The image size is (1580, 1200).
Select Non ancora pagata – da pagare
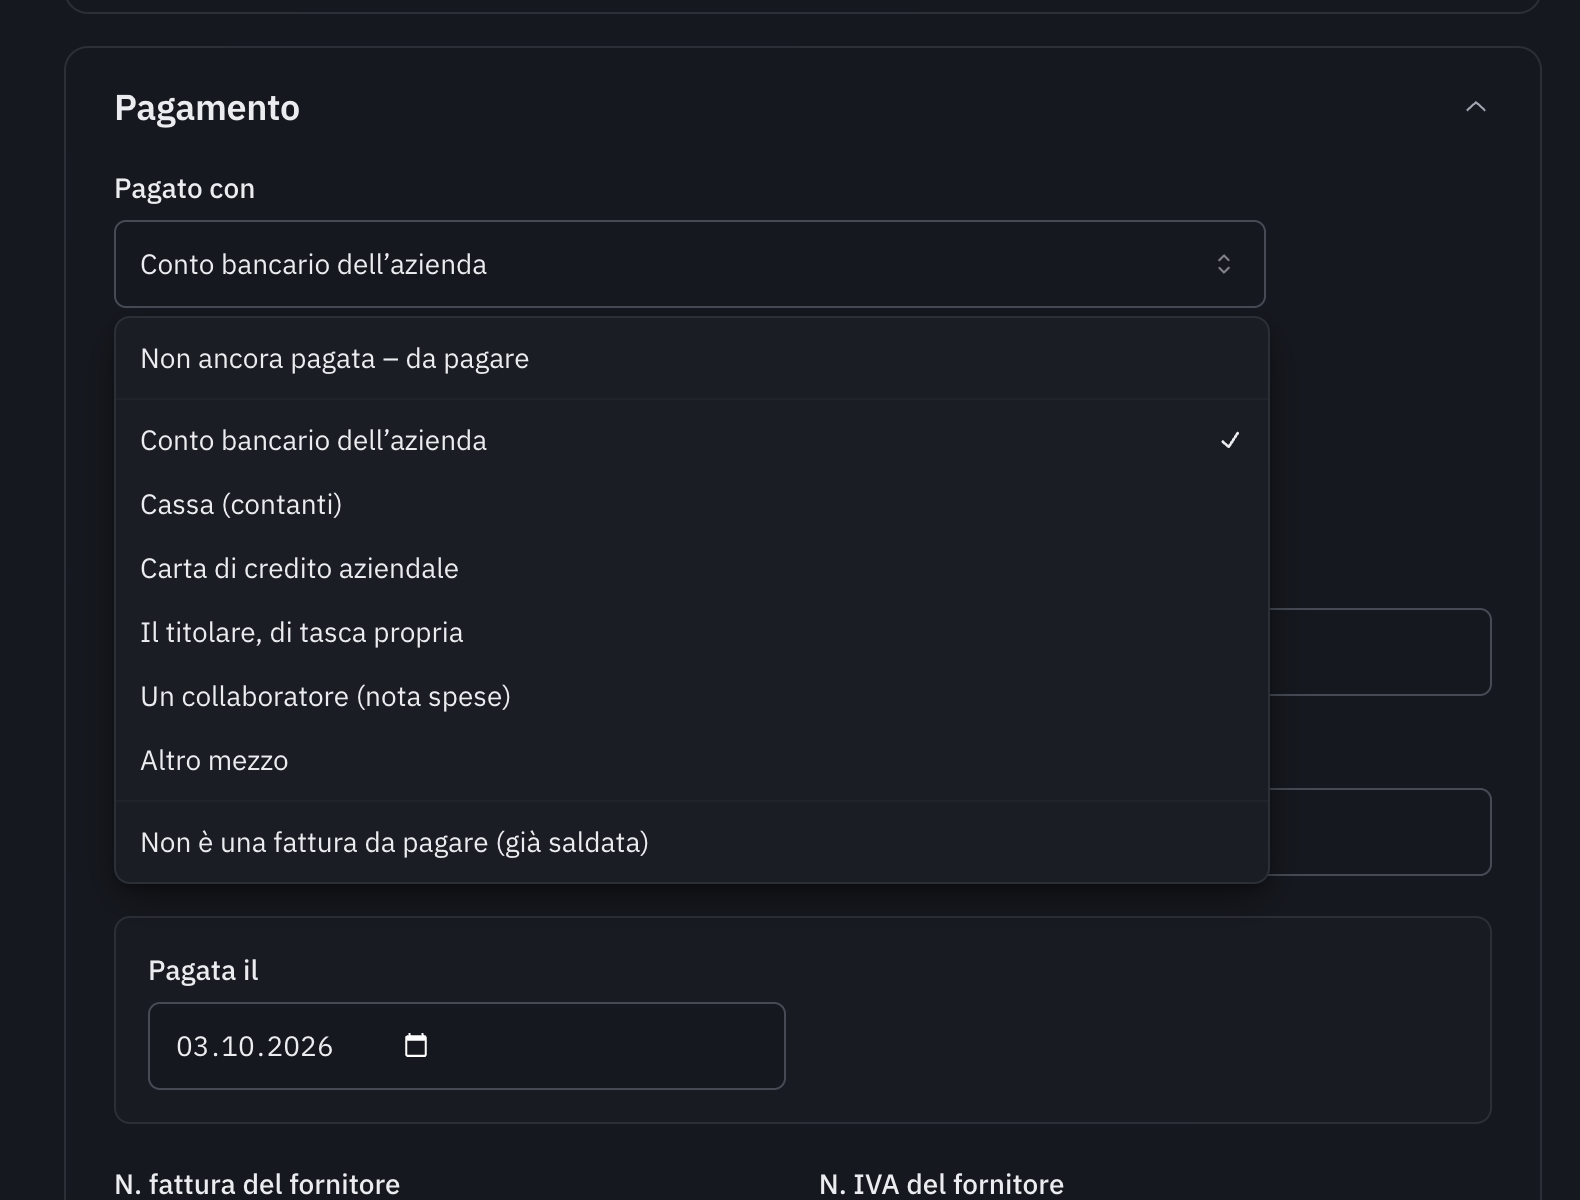[692, 359]
